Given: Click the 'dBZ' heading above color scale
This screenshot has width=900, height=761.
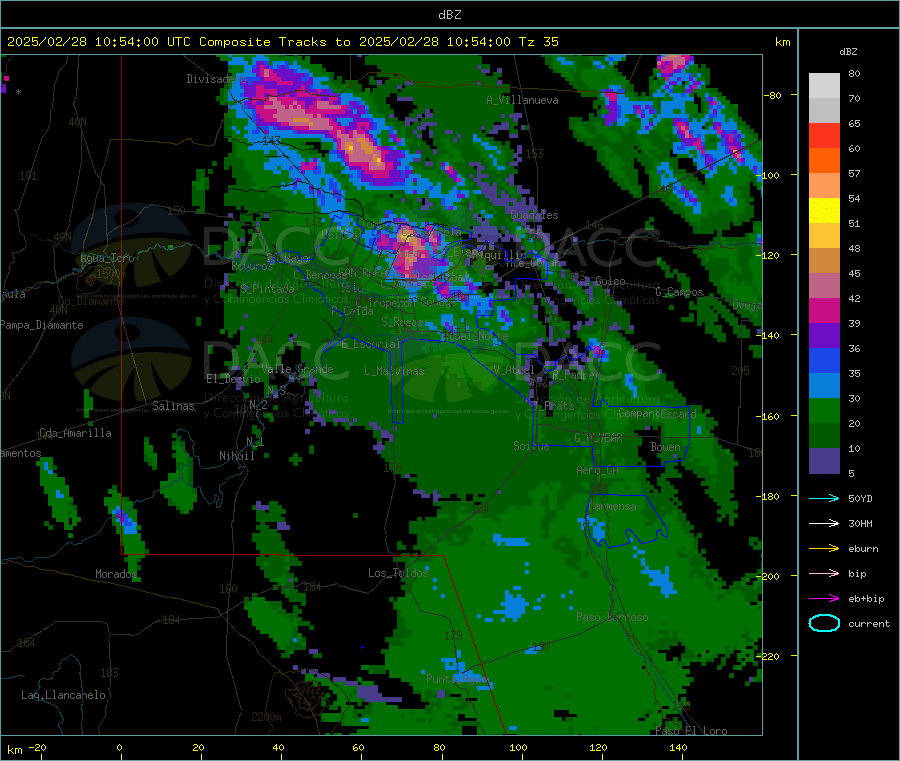Looking at the screenshot, I should pos(848,52).
